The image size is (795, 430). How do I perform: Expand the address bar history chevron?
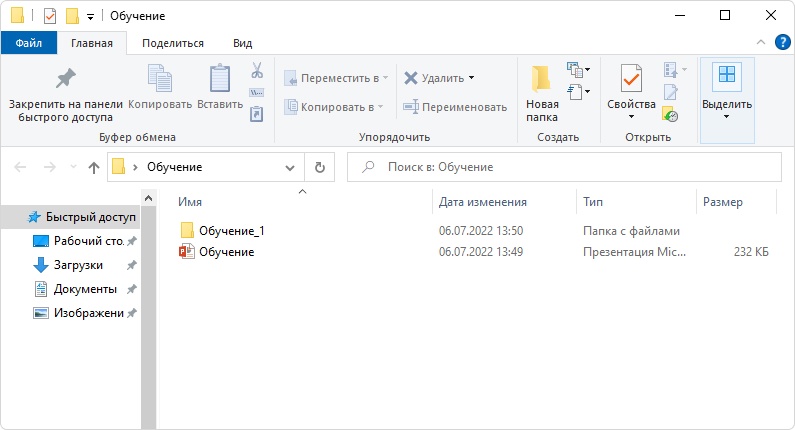pos(290,167)
